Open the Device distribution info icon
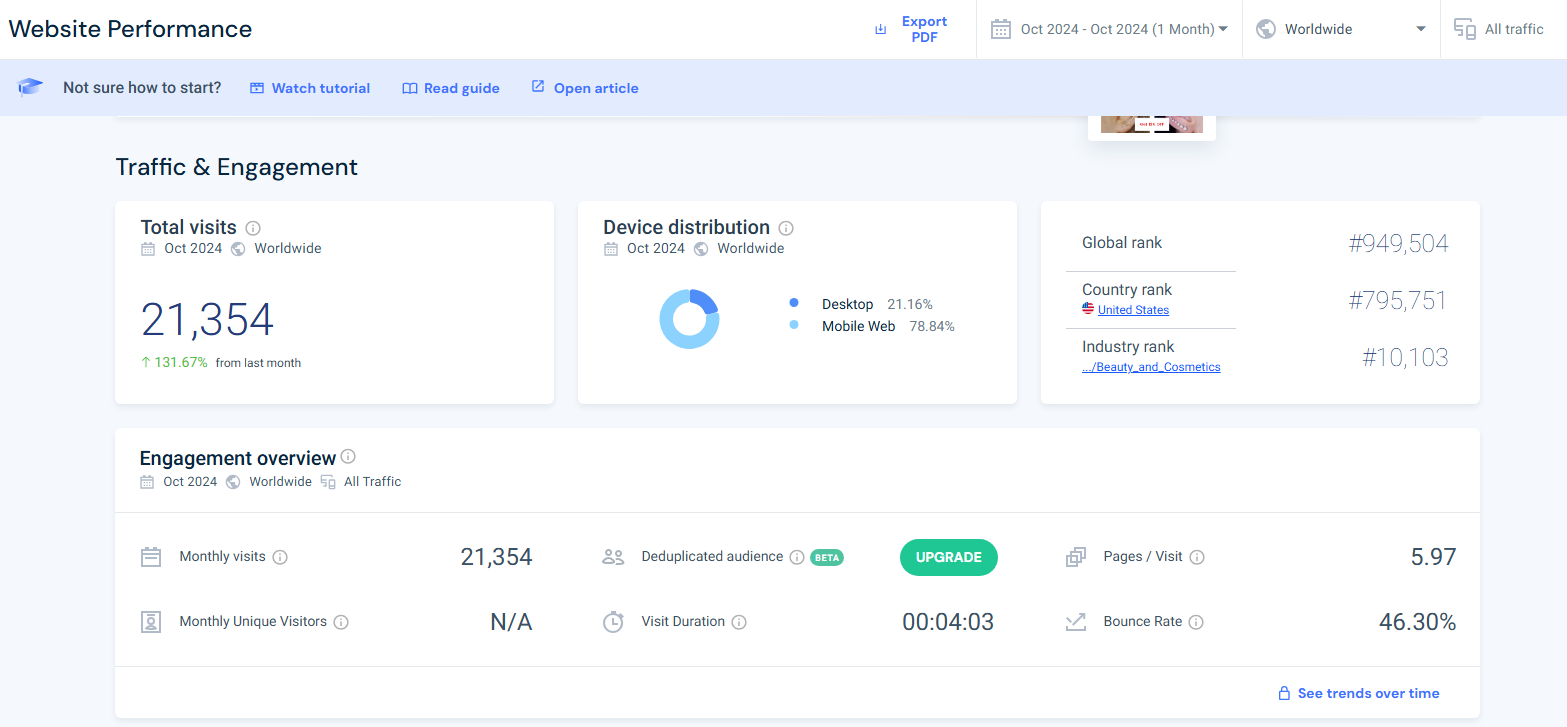The width and height of the screenshot is (1567, 727). 786,228
